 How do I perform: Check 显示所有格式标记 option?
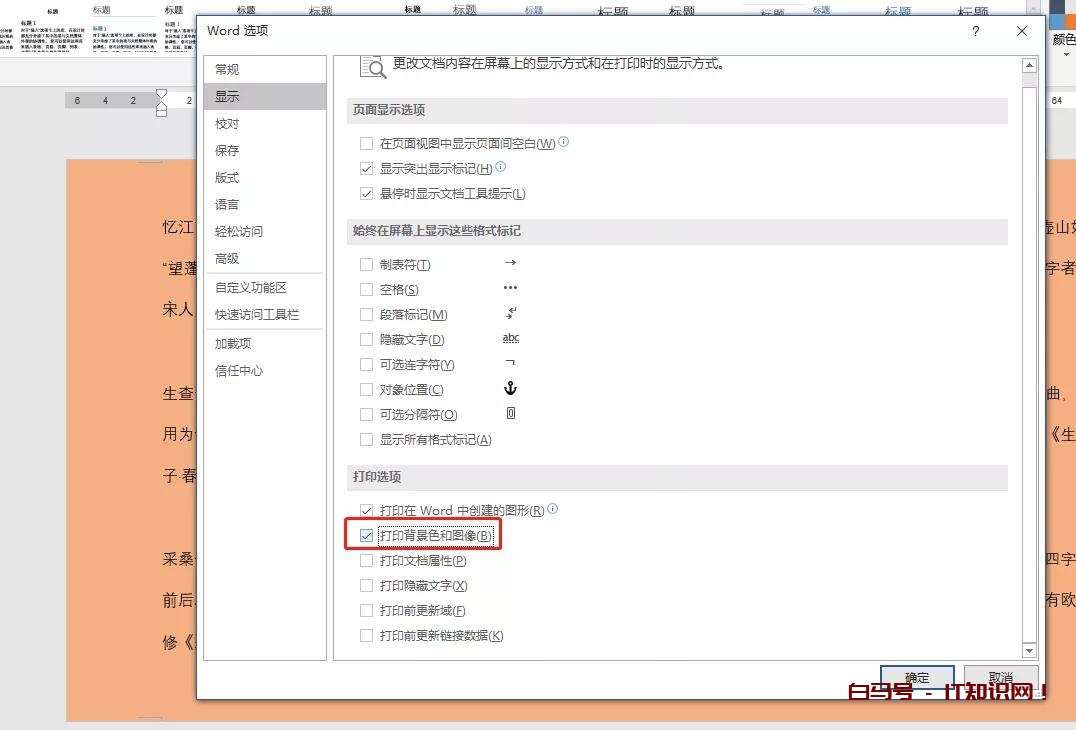pyautogui.click(x=366, y=440)
